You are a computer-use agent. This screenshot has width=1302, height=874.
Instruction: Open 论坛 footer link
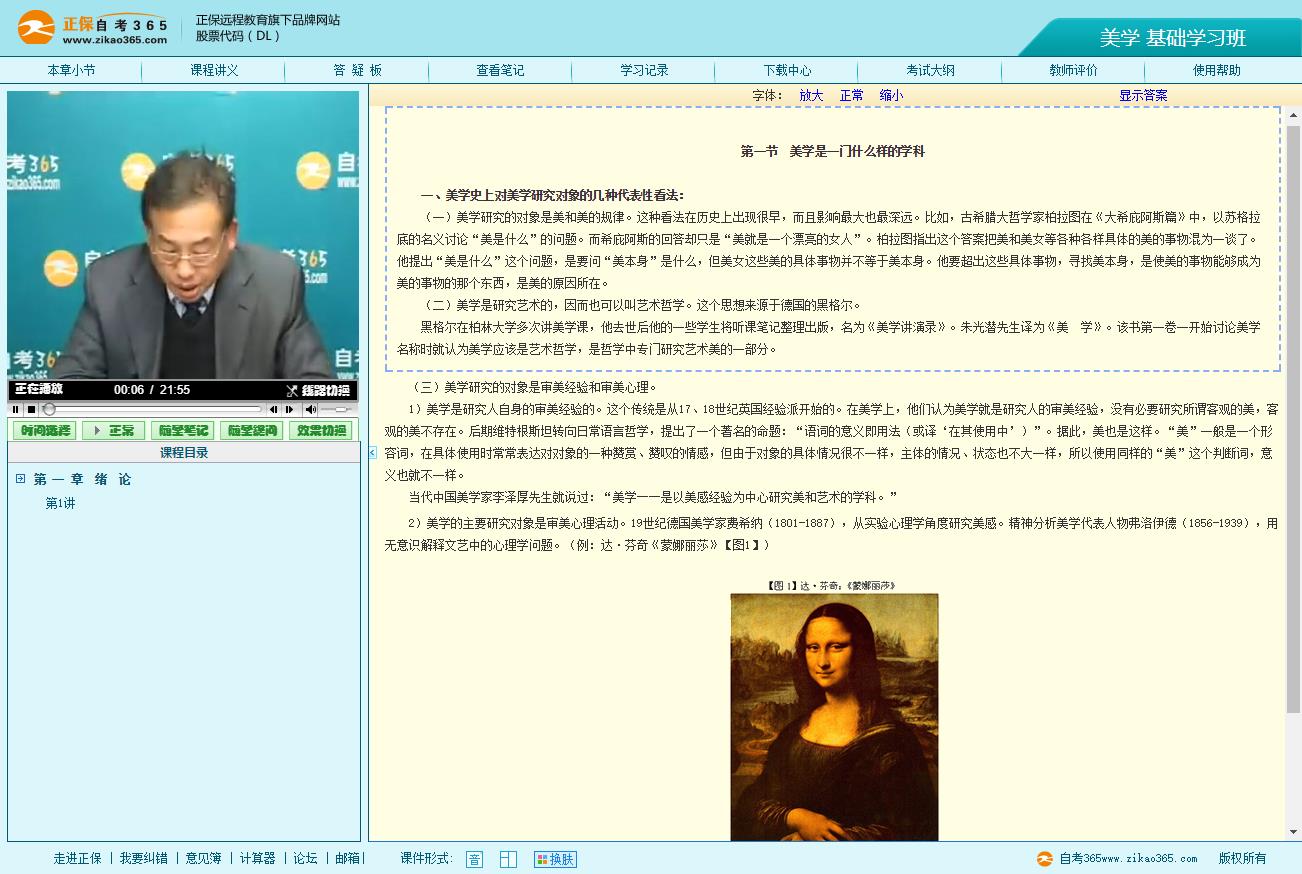coord(305,858)
